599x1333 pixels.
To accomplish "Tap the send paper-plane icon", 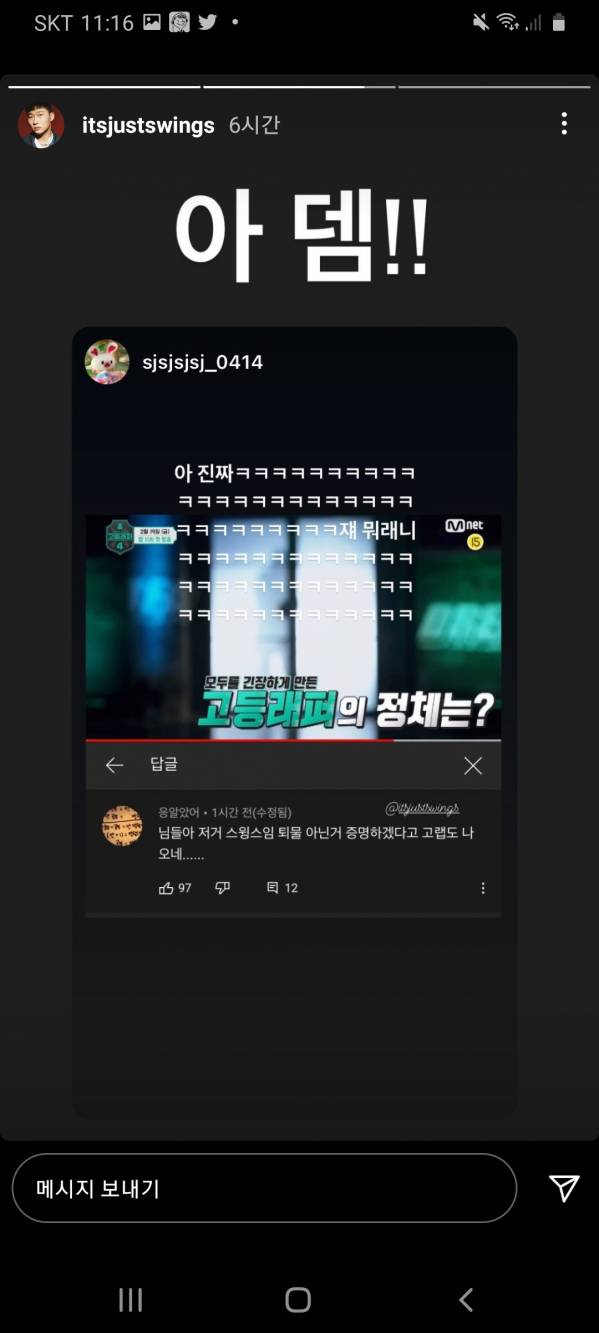I will 564,1187.
